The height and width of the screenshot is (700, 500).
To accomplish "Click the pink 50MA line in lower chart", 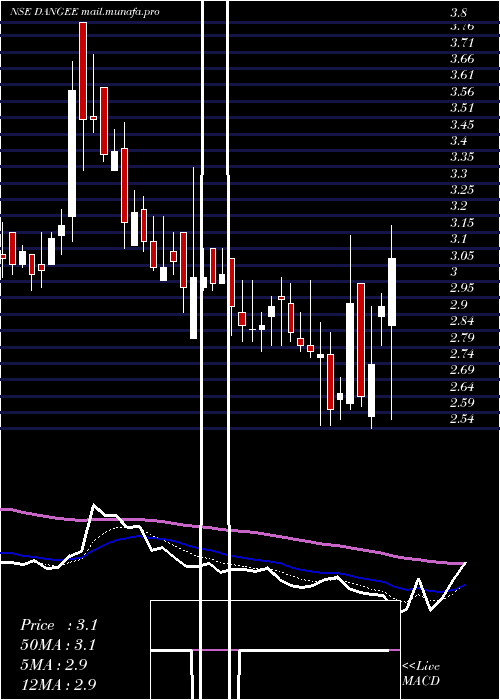I will (232, 530).
